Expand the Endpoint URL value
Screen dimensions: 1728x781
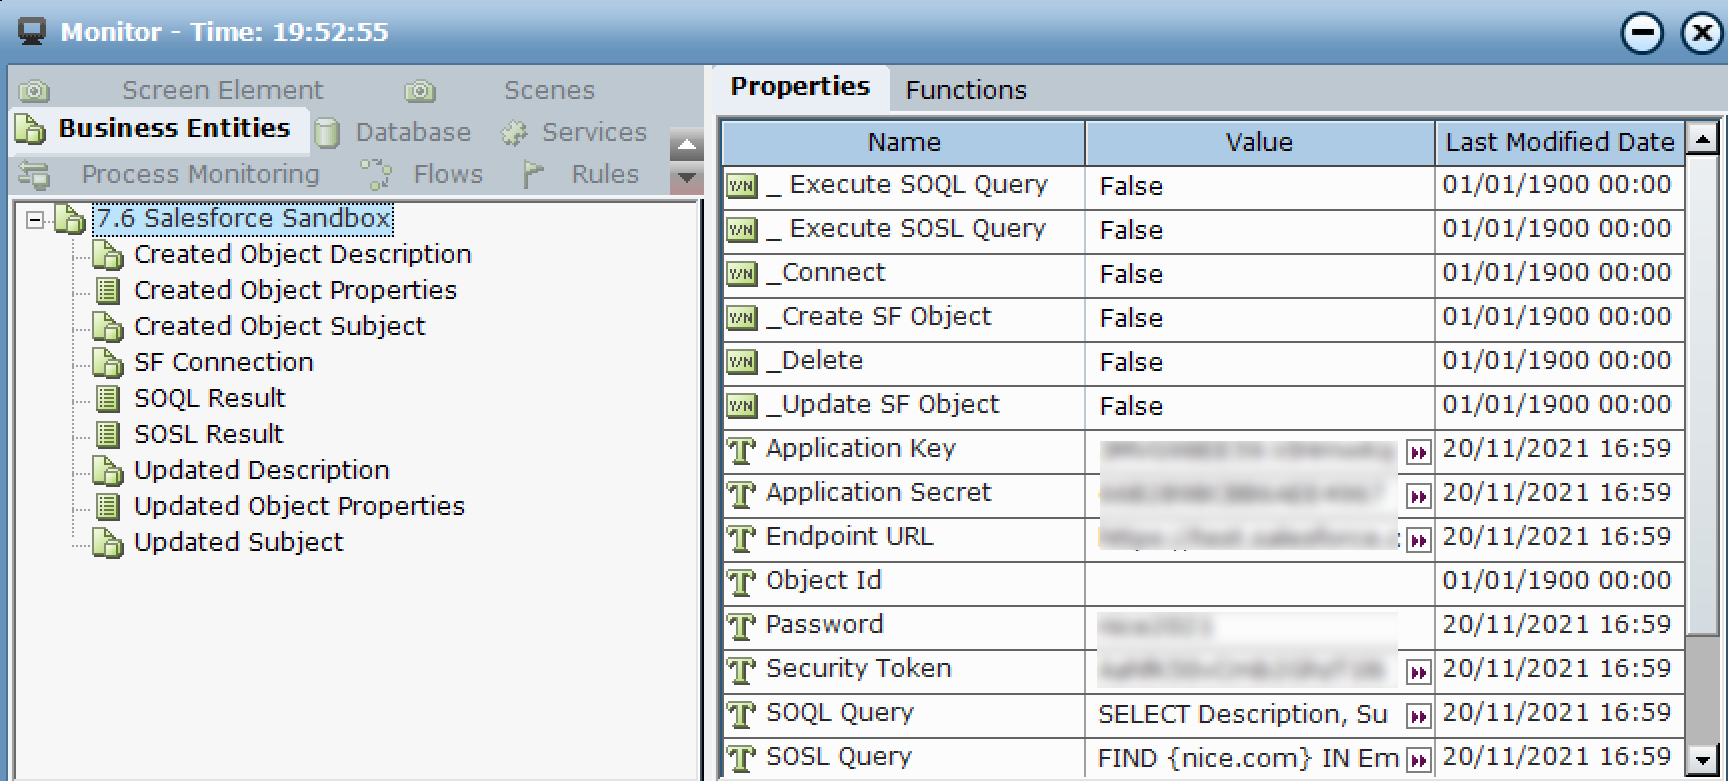click(x=1418, y=541)
